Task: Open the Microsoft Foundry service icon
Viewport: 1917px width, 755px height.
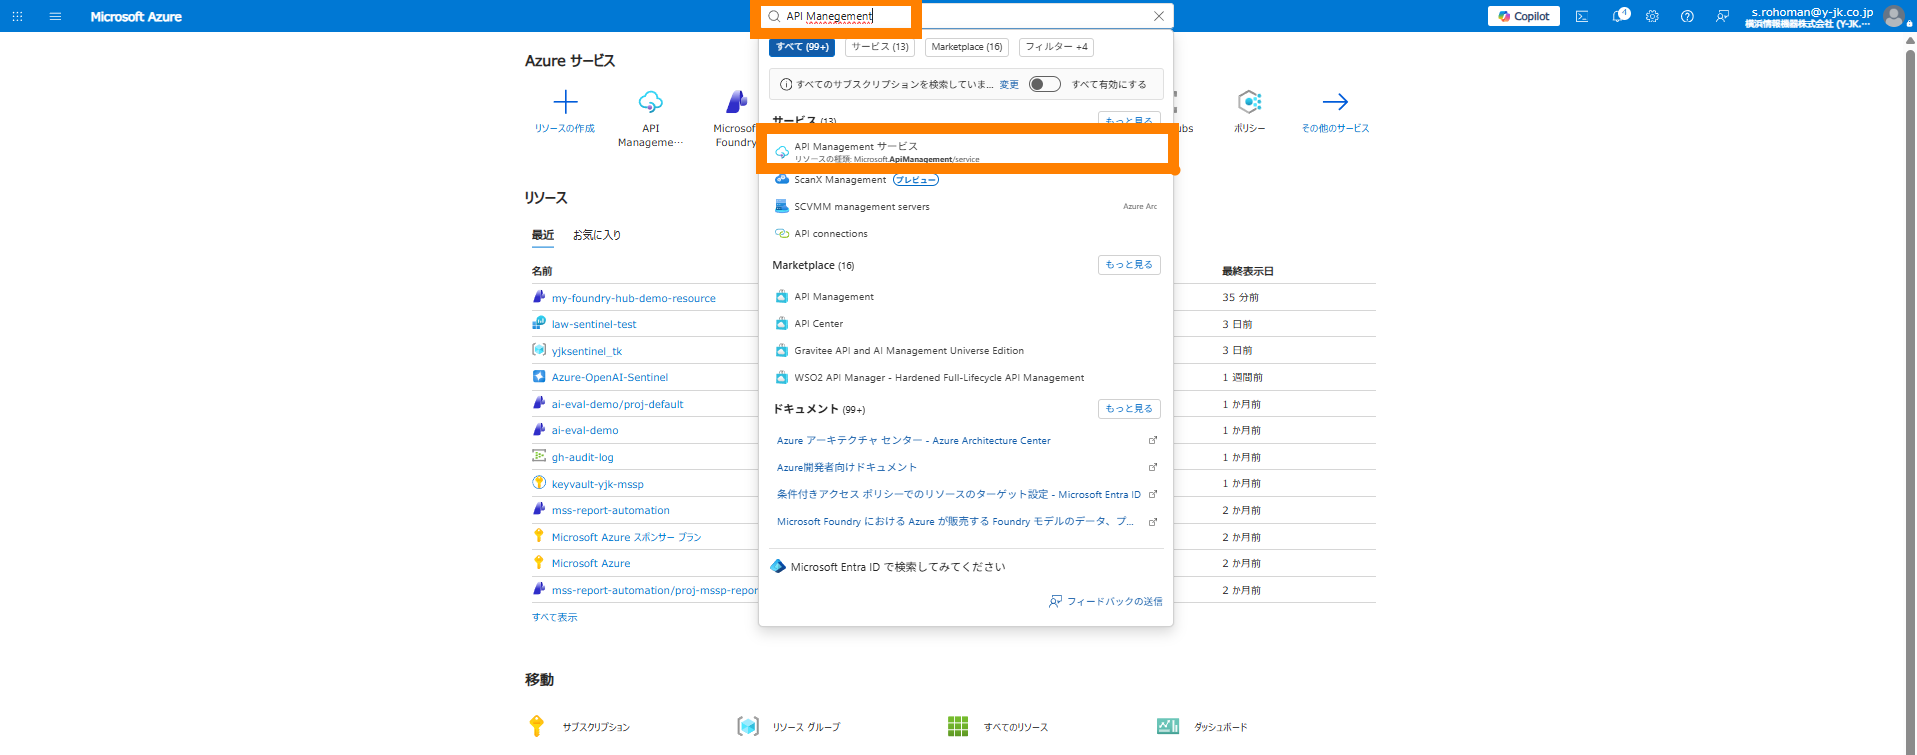Action: [x=736, y=102]
